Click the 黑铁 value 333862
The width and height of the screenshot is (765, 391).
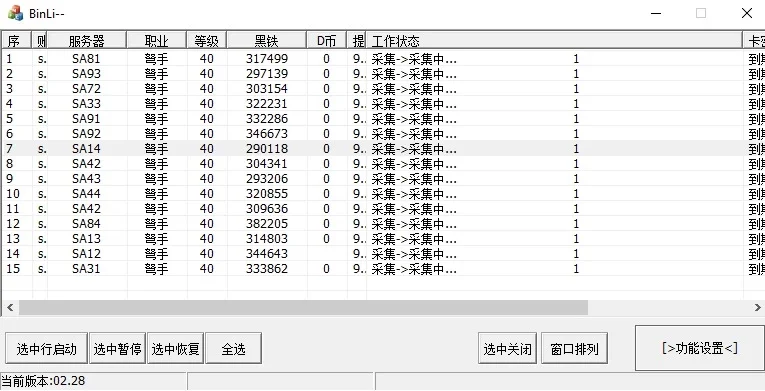click(267, 268)
